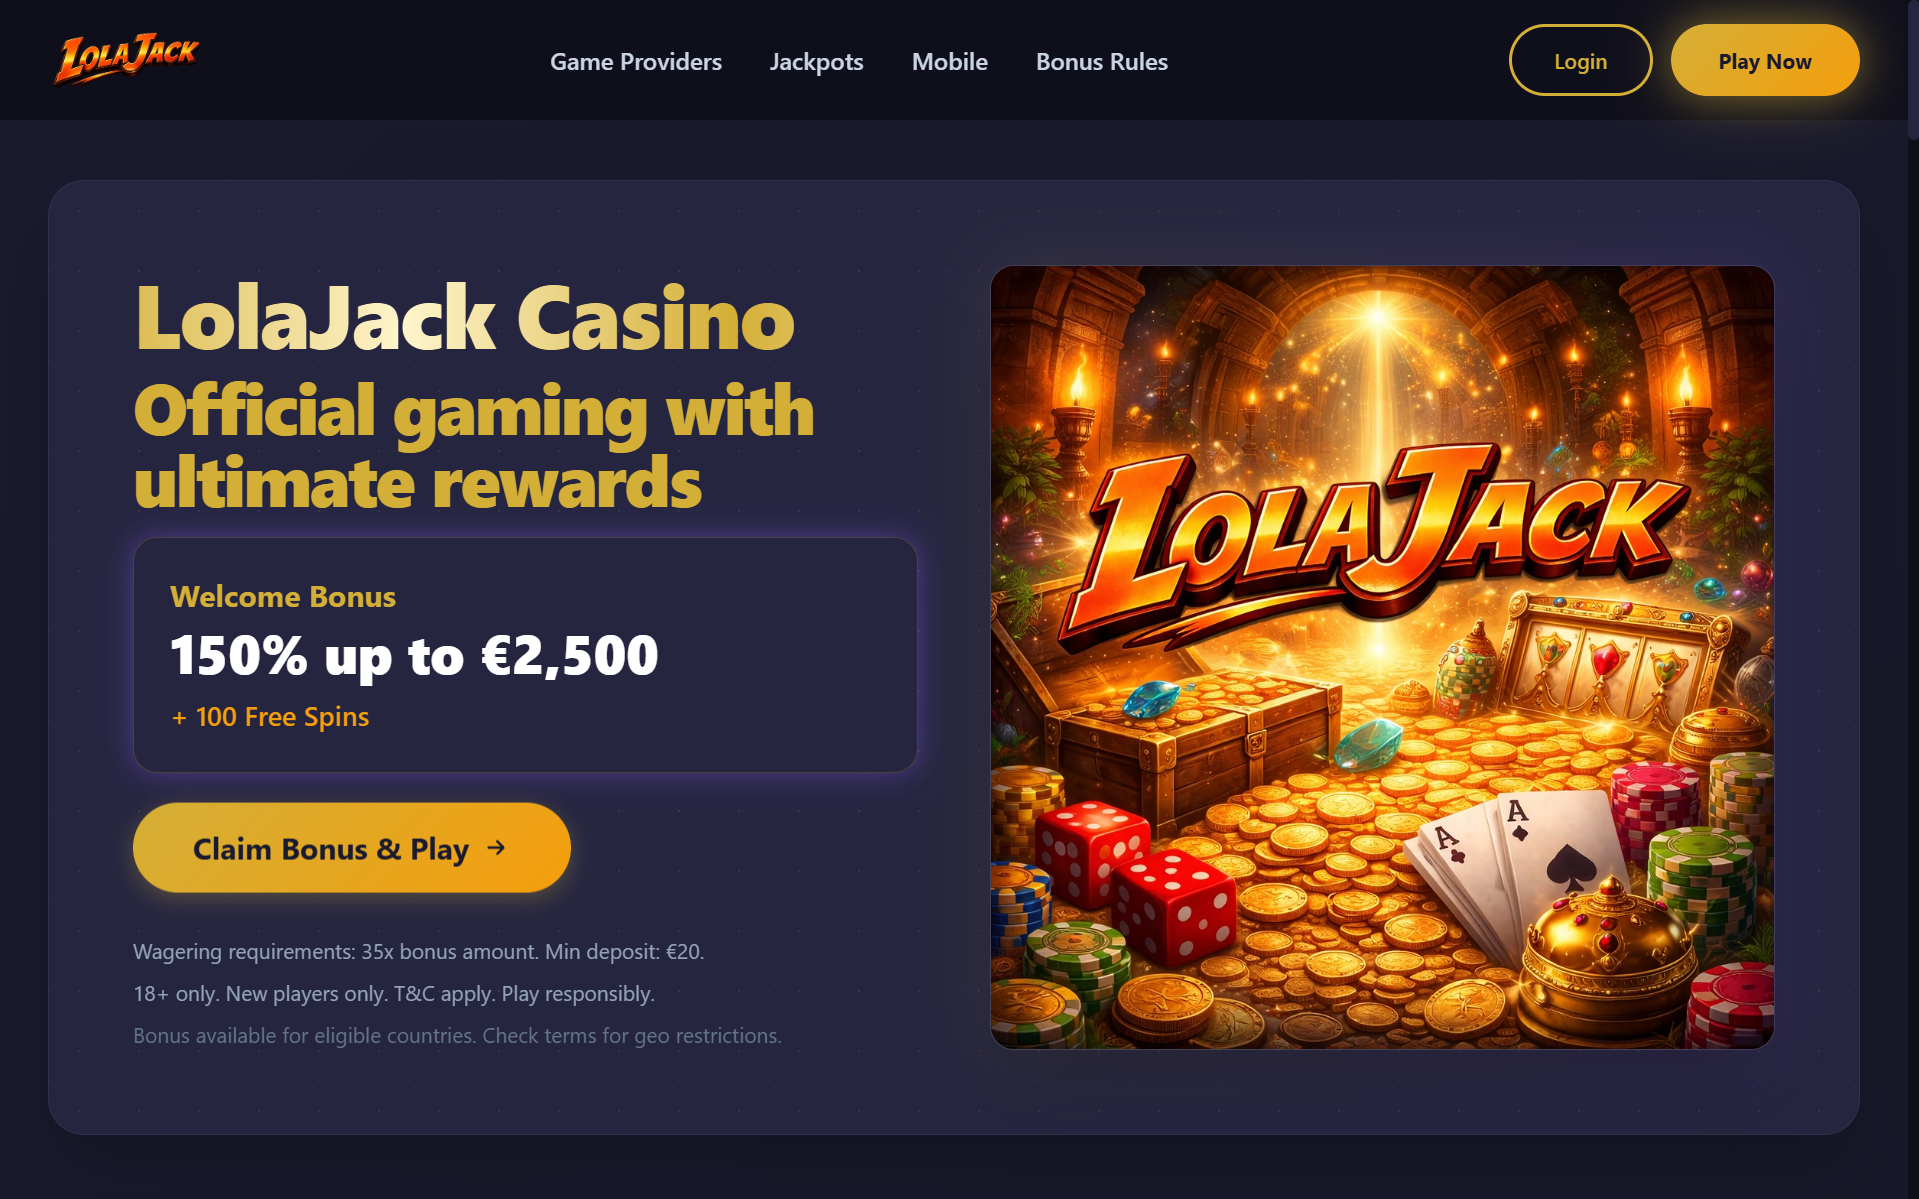View the Bonus Rules section
This screenshot has width=1919, height=1199.
click(1101, 62)
